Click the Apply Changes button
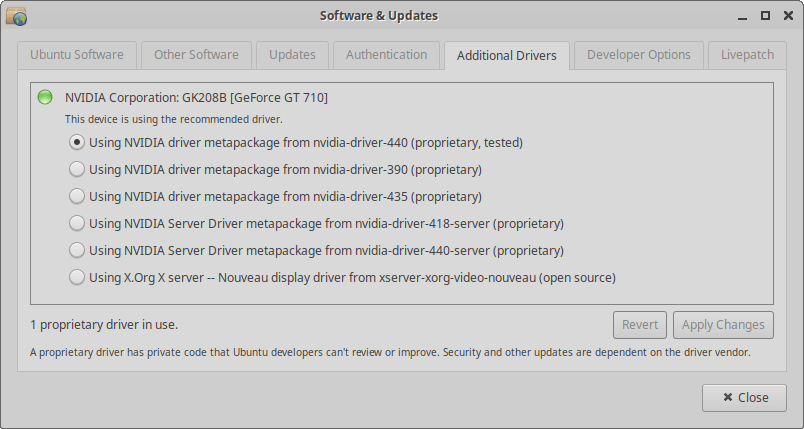Screen dimensions: 804x429 (x=723, y=325)
